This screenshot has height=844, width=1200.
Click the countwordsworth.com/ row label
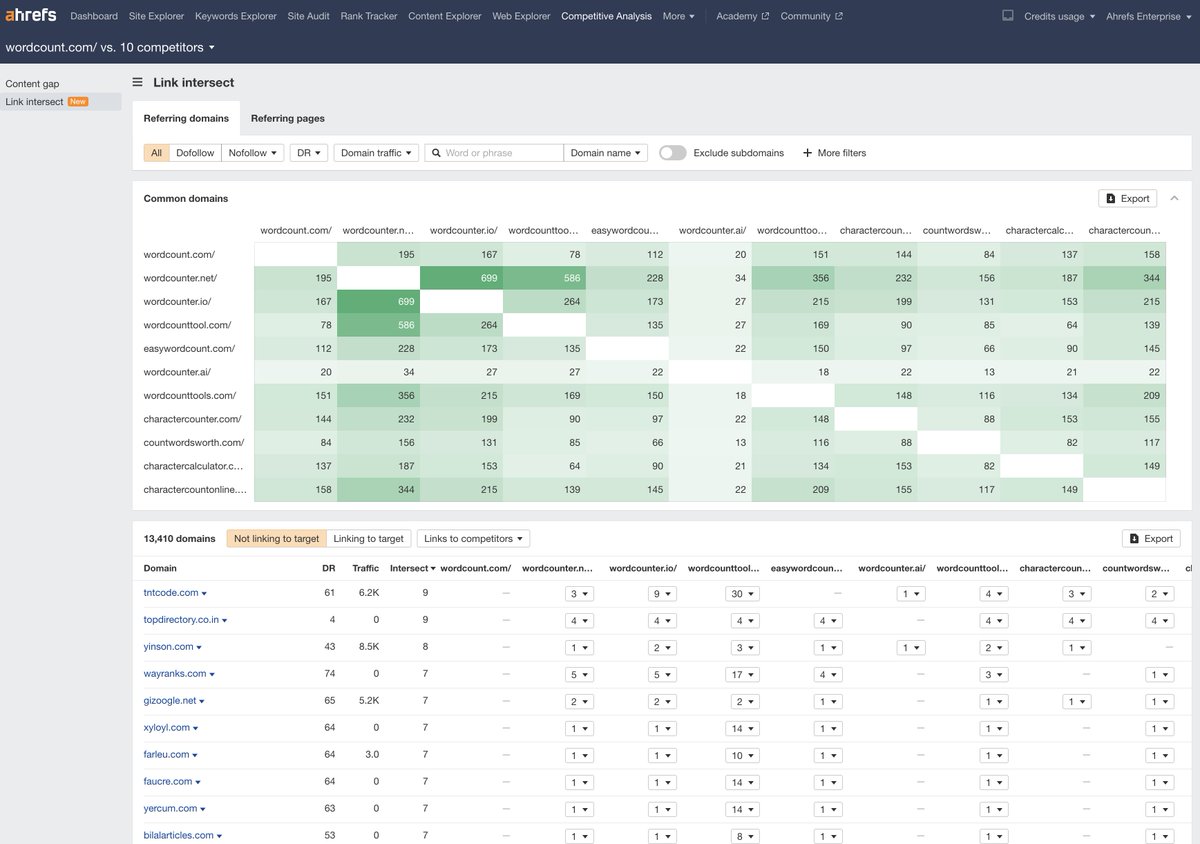click(194, 443)
